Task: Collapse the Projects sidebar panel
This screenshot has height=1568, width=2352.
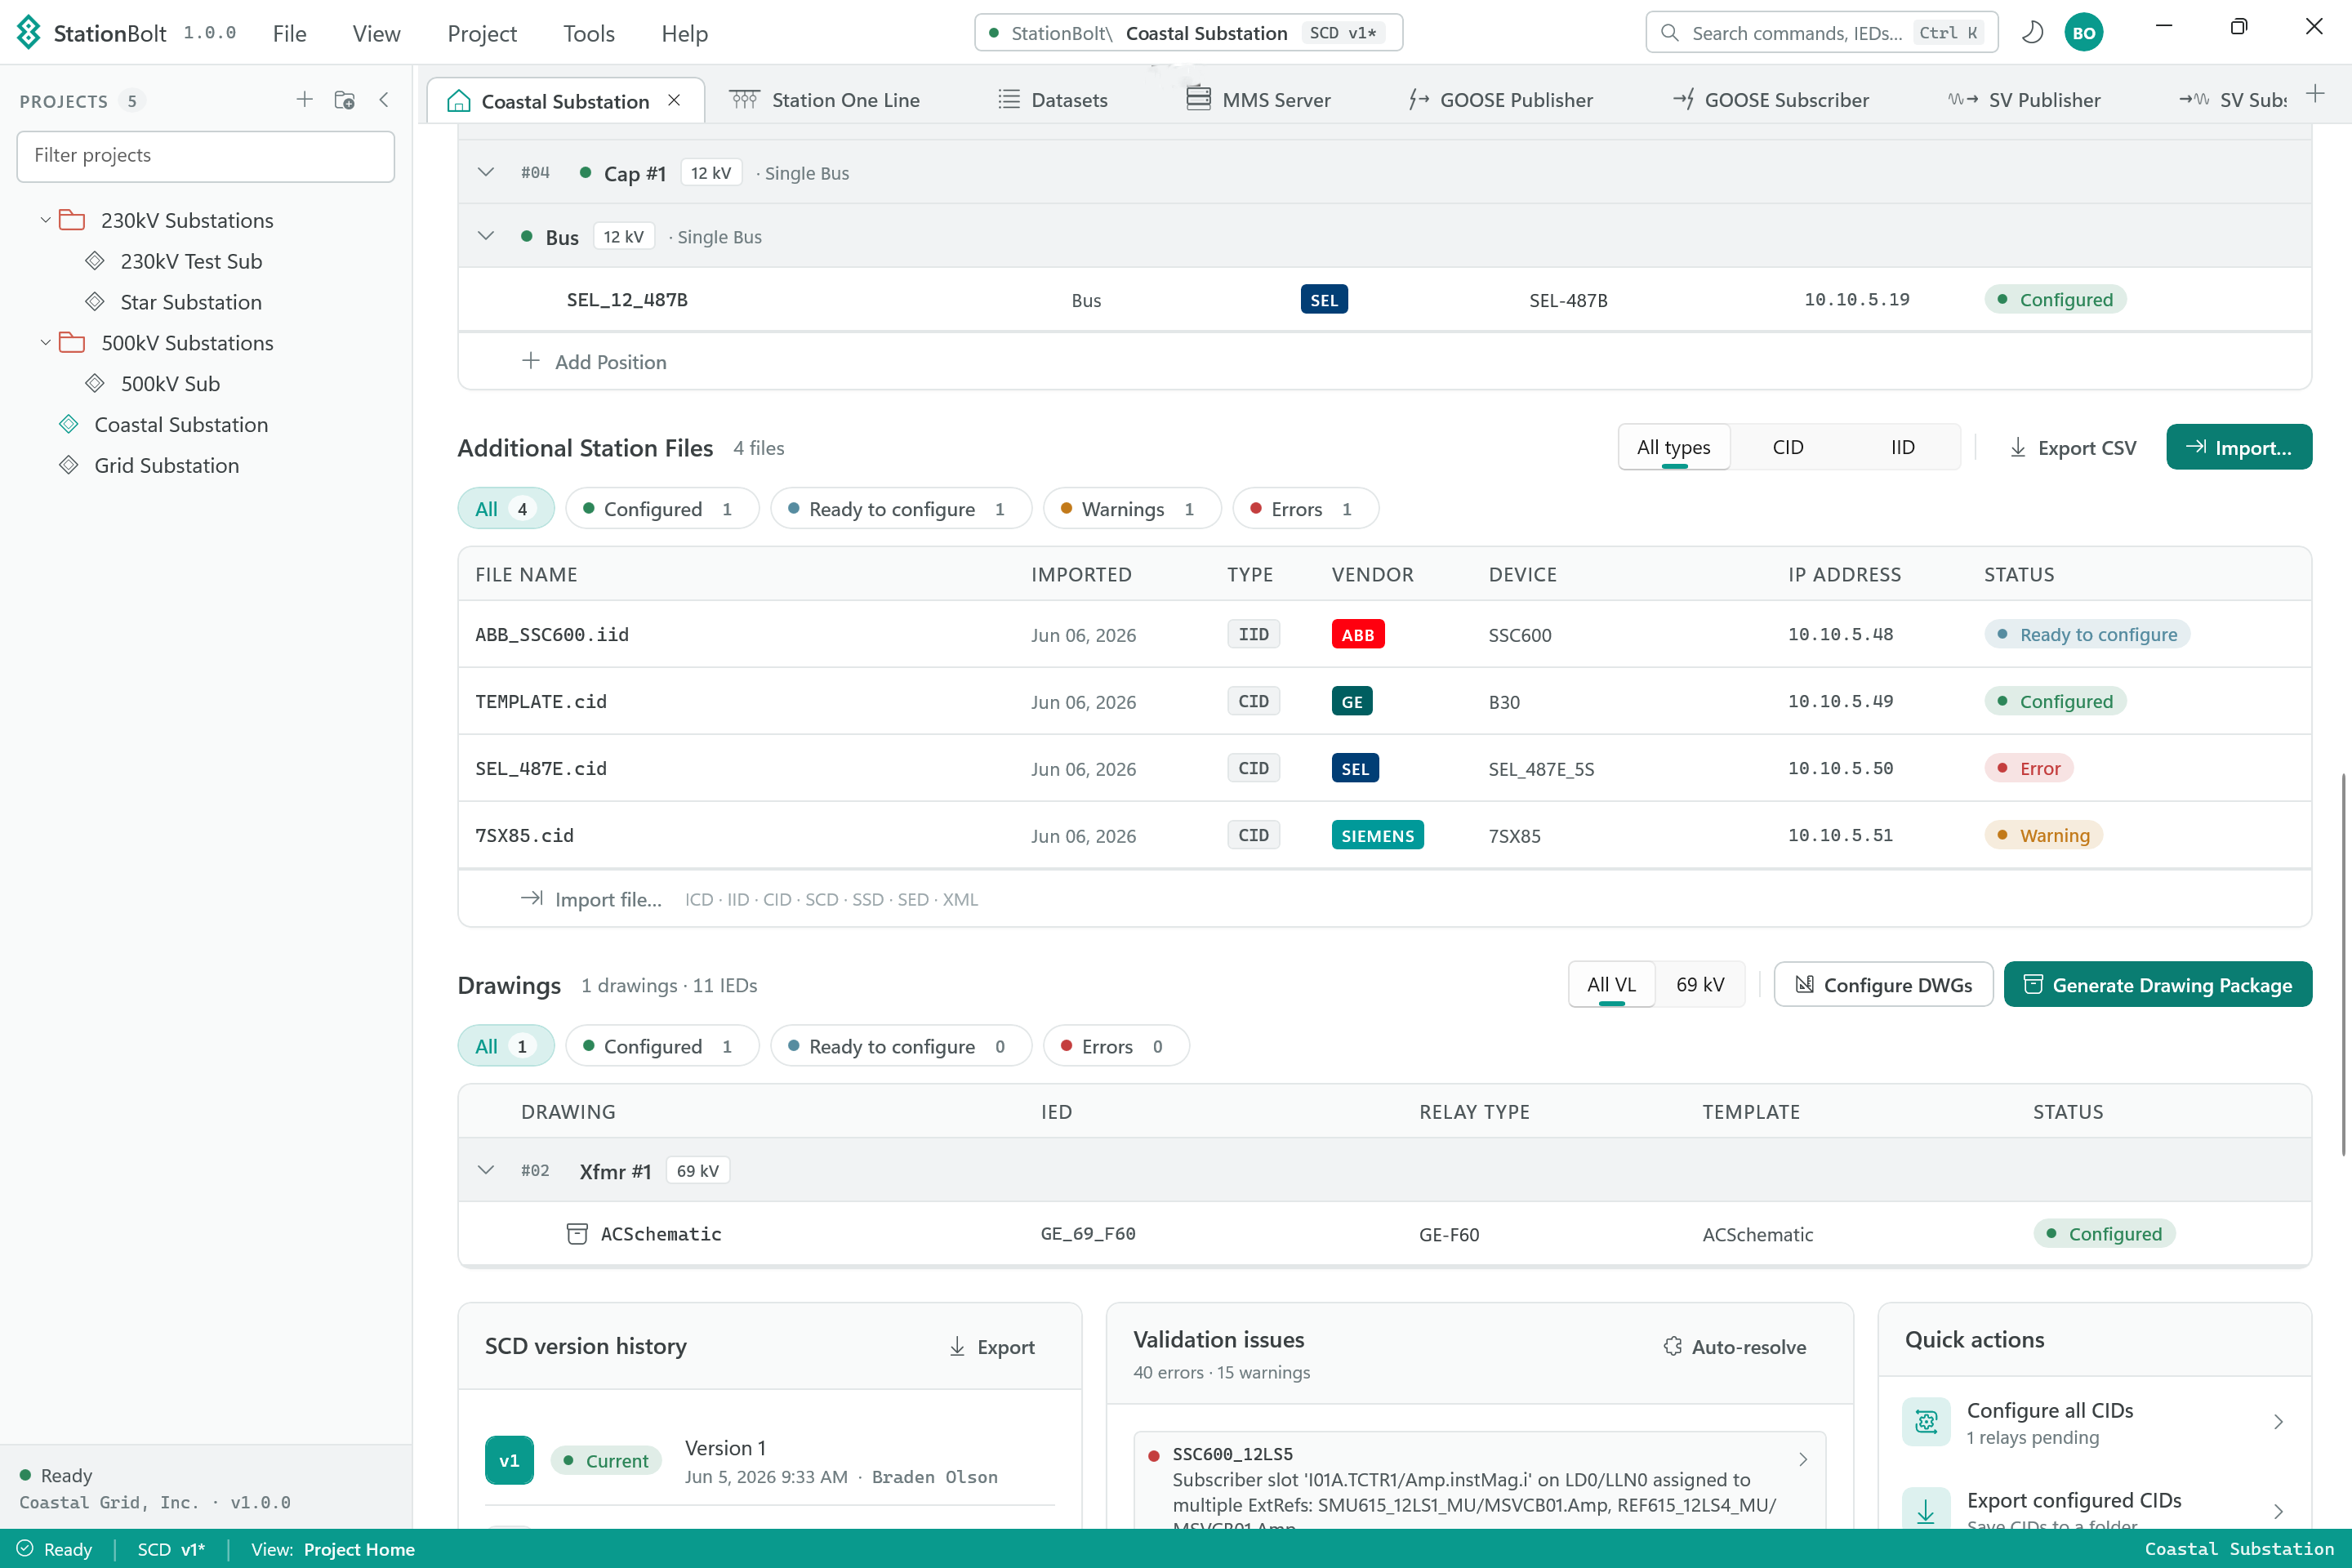Action: pyautogui.click(x=384, y=100)
